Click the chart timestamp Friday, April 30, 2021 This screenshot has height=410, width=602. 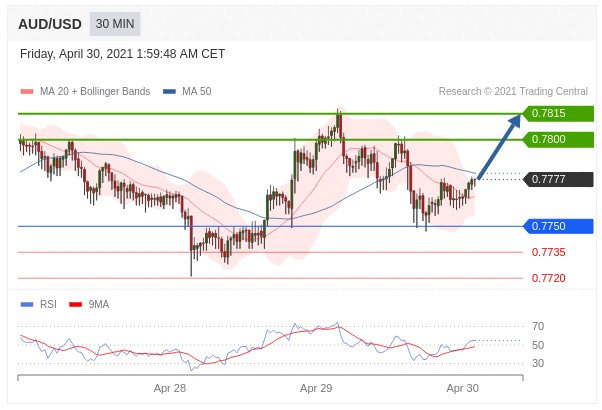tap(122, 54)
